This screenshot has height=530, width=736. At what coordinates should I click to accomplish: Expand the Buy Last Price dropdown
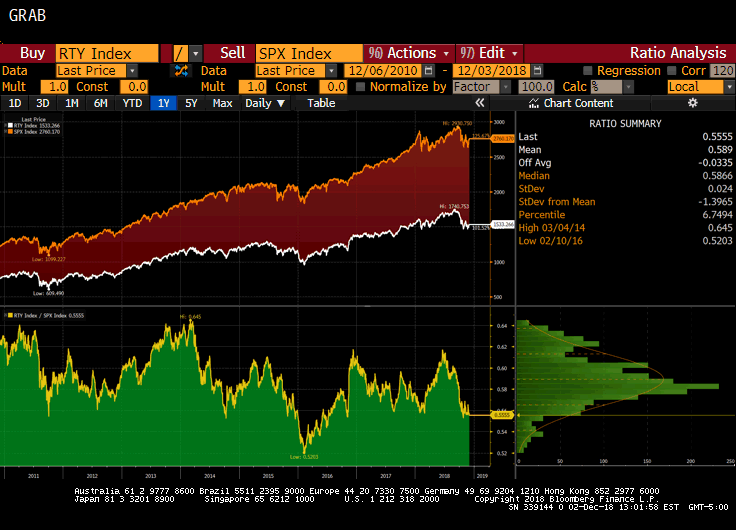(132, 71)
